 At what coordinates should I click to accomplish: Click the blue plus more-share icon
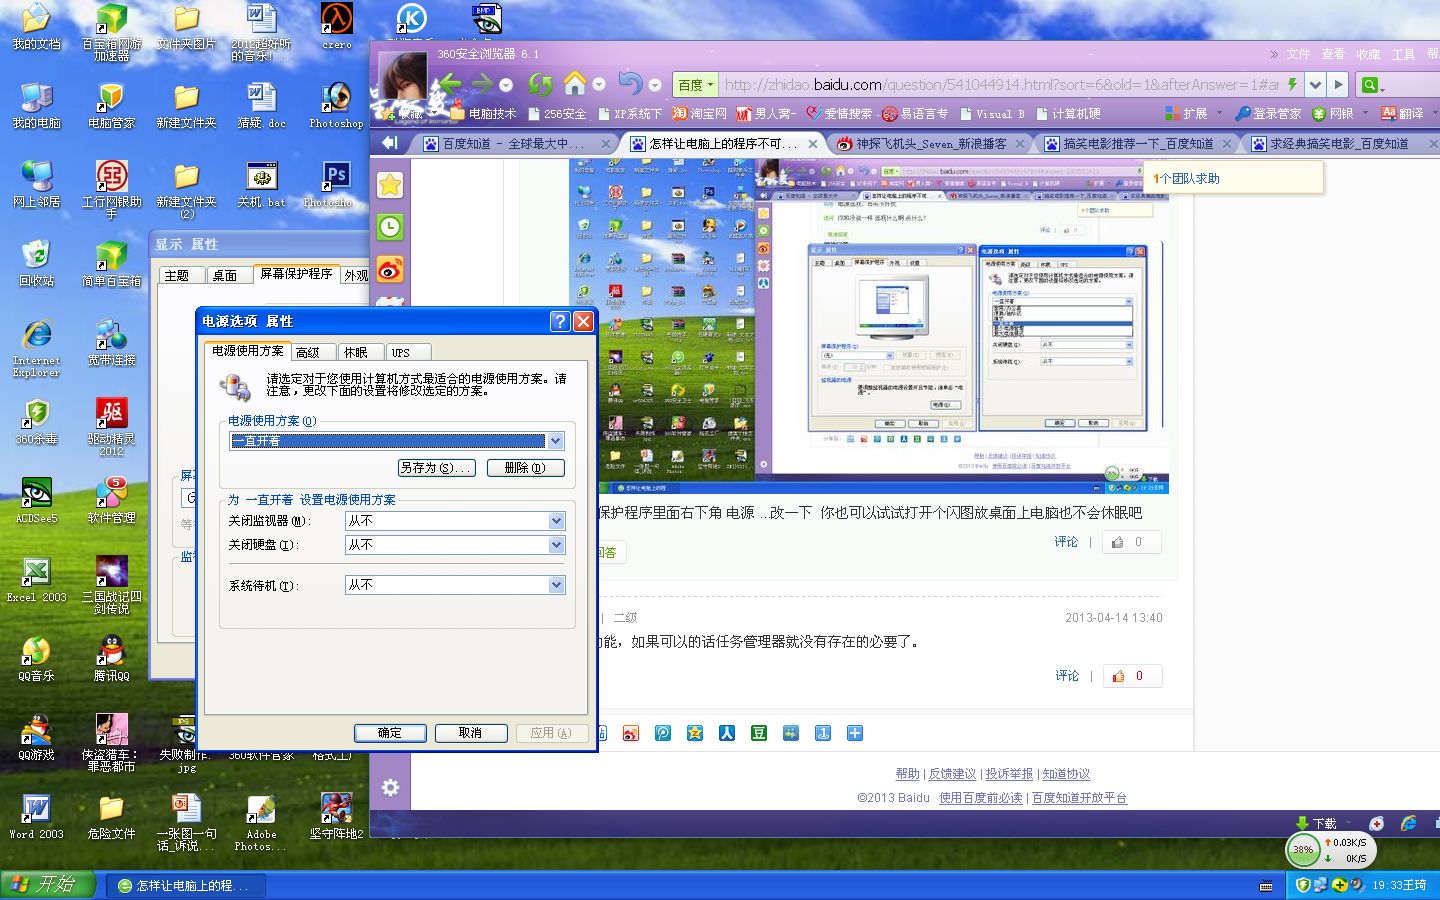(x=855, y=733)
